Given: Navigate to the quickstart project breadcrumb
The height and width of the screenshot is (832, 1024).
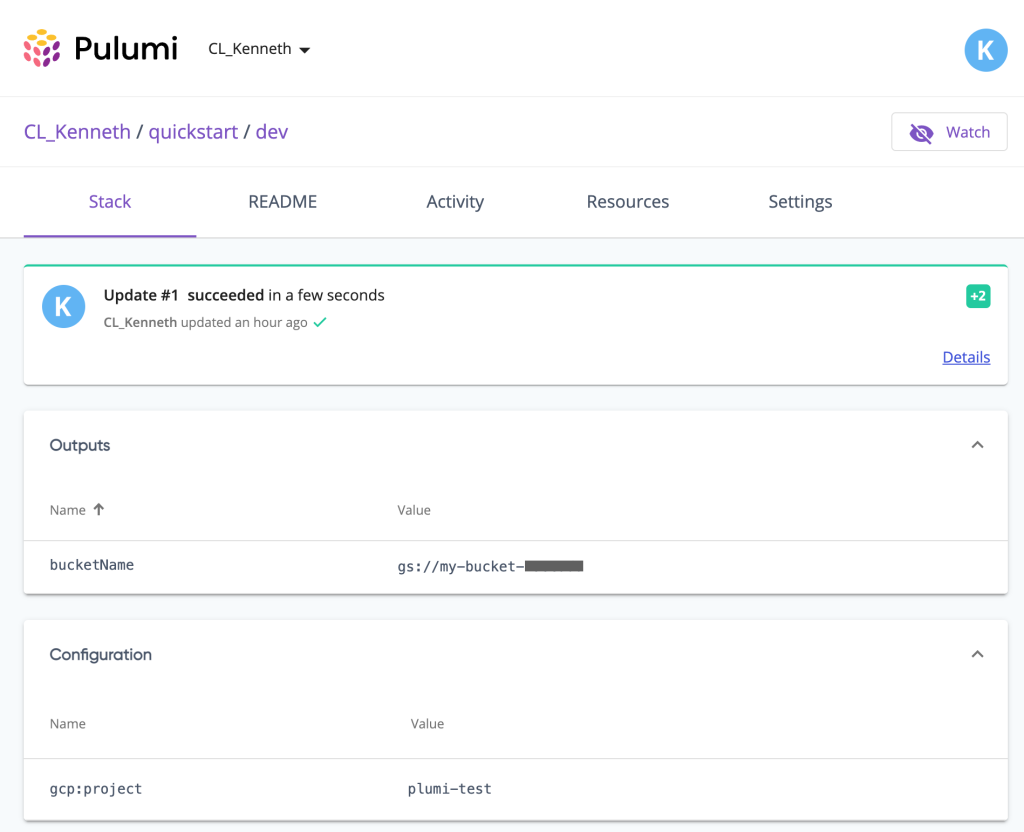Looking at the screenshot, I should click(194, 131).
